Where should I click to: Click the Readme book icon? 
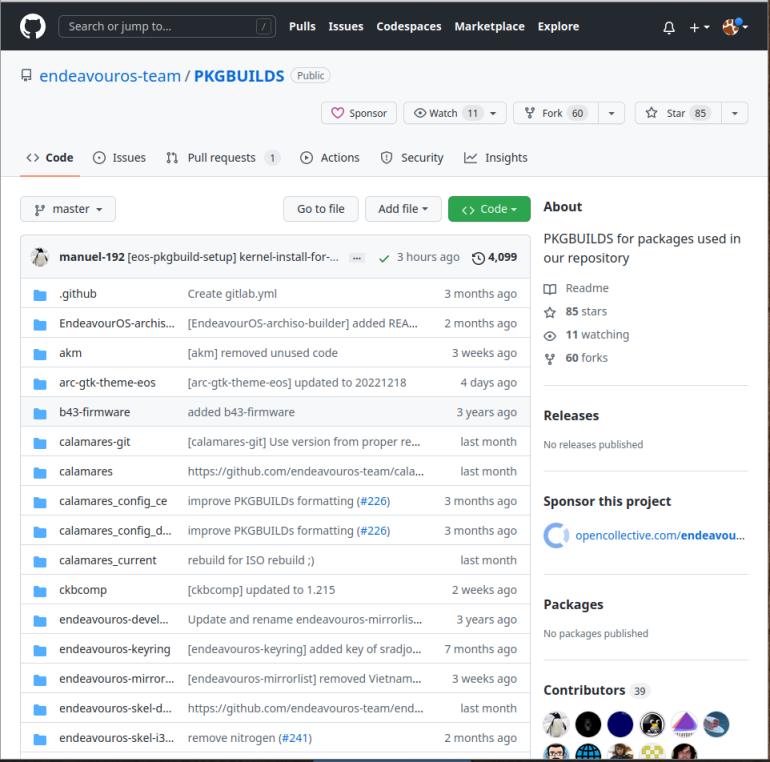pos(550,289)
